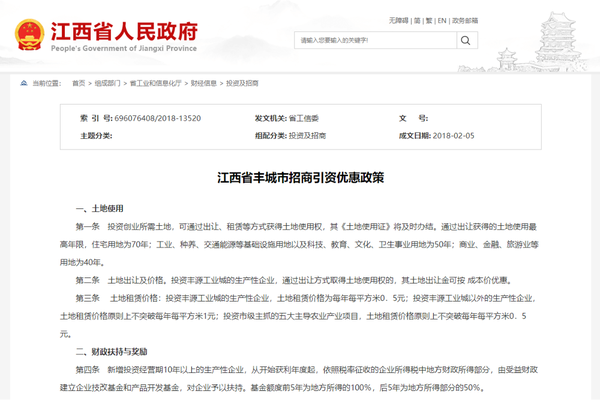Click the 文号 label
This screenshot has width=600, height=400.
click(413, 118)
